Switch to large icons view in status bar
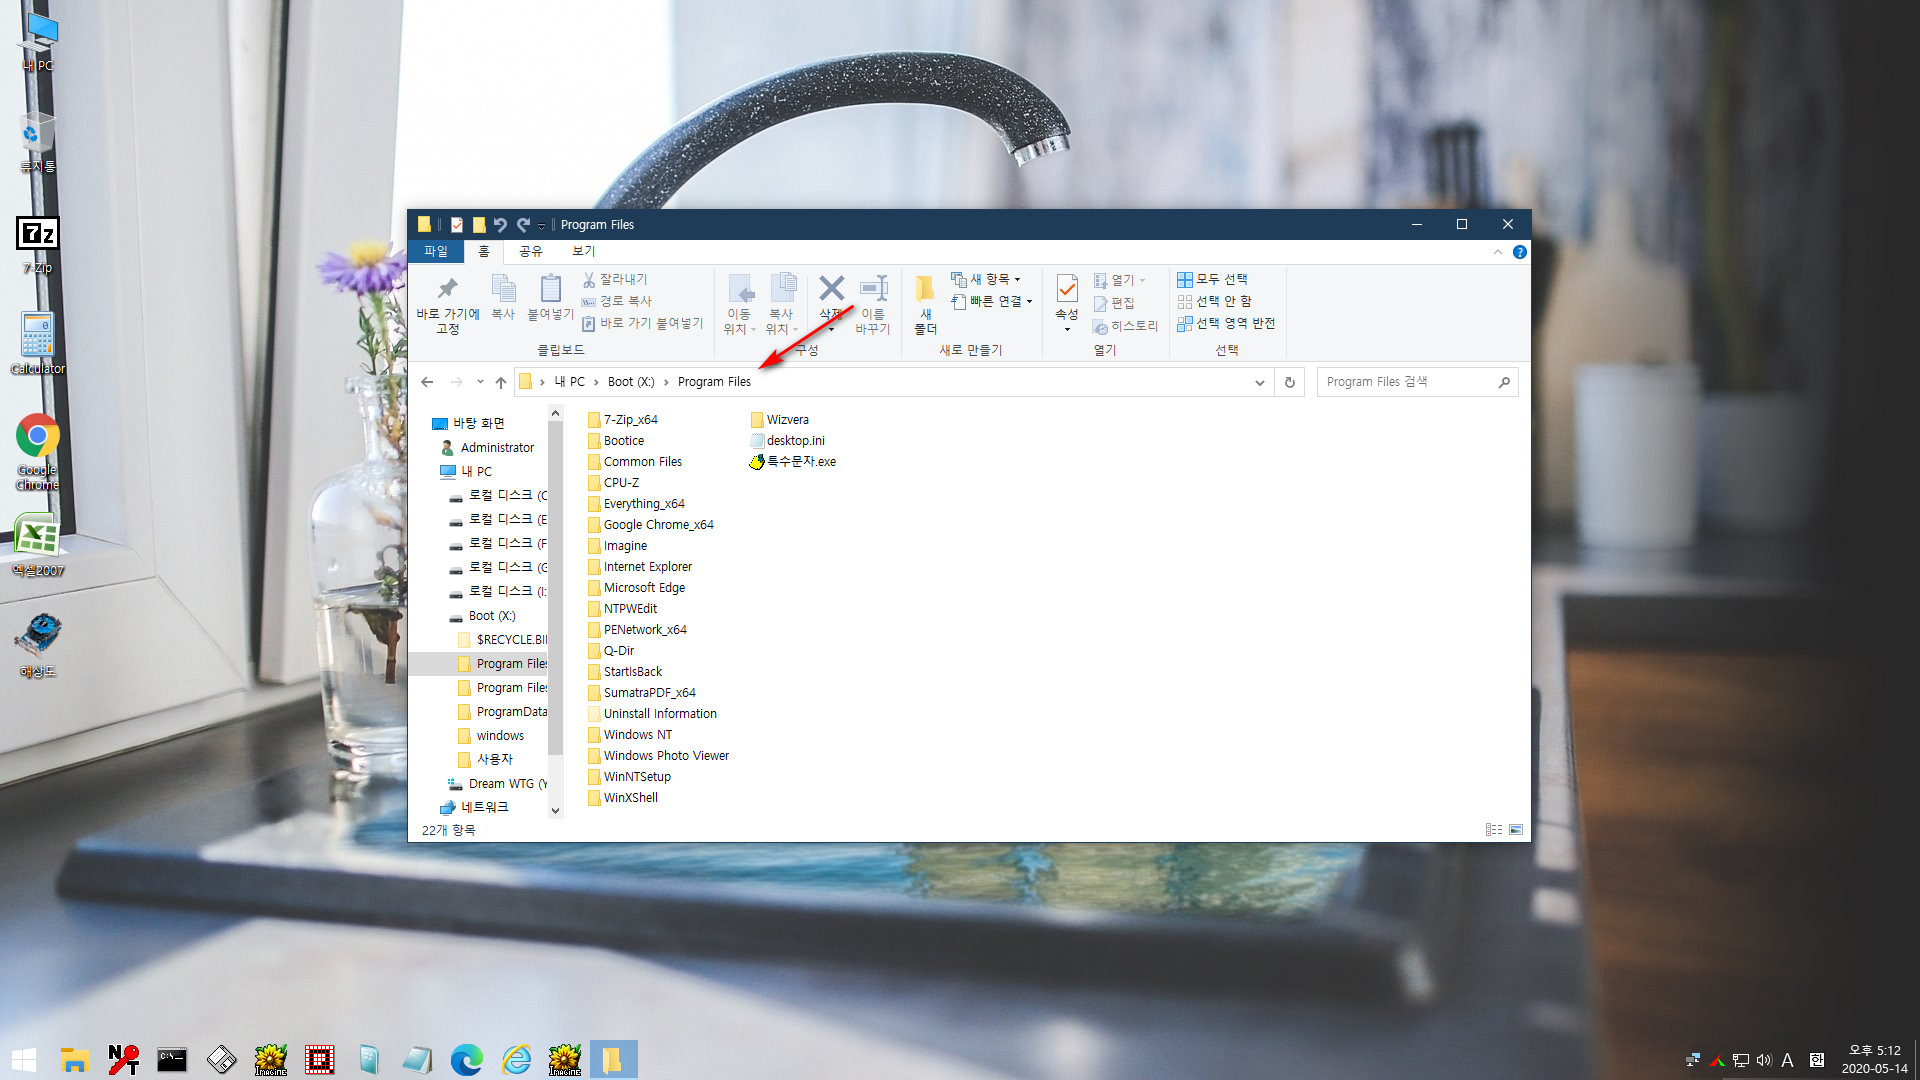 pos(1516,830)
